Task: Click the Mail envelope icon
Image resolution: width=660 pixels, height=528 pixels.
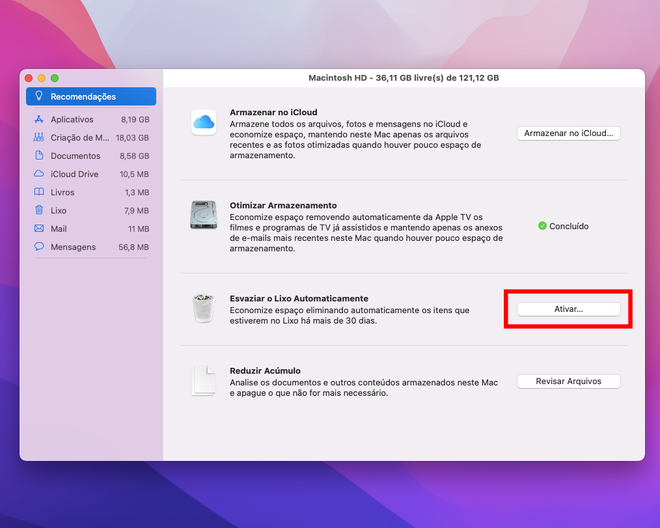Action: pos(39,228)
